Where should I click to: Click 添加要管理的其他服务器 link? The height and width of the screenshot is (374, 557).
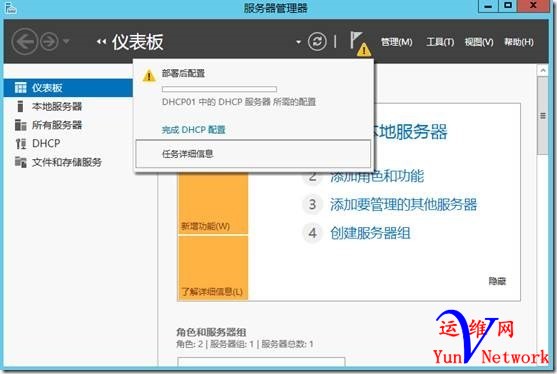coord(404,205)
